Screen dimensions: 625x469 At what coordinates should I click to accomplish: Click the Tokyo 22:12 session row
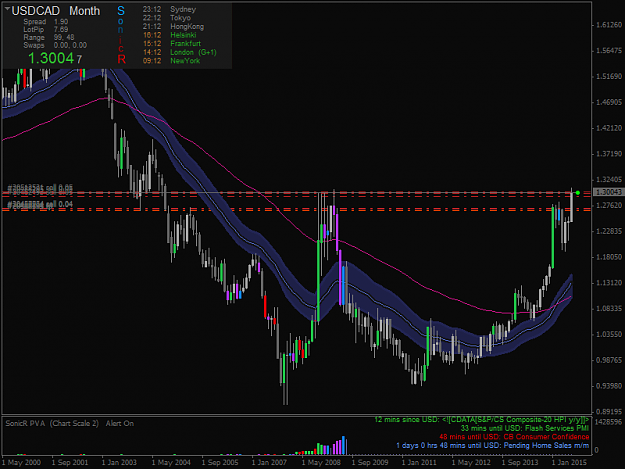[x=167, y=18]
